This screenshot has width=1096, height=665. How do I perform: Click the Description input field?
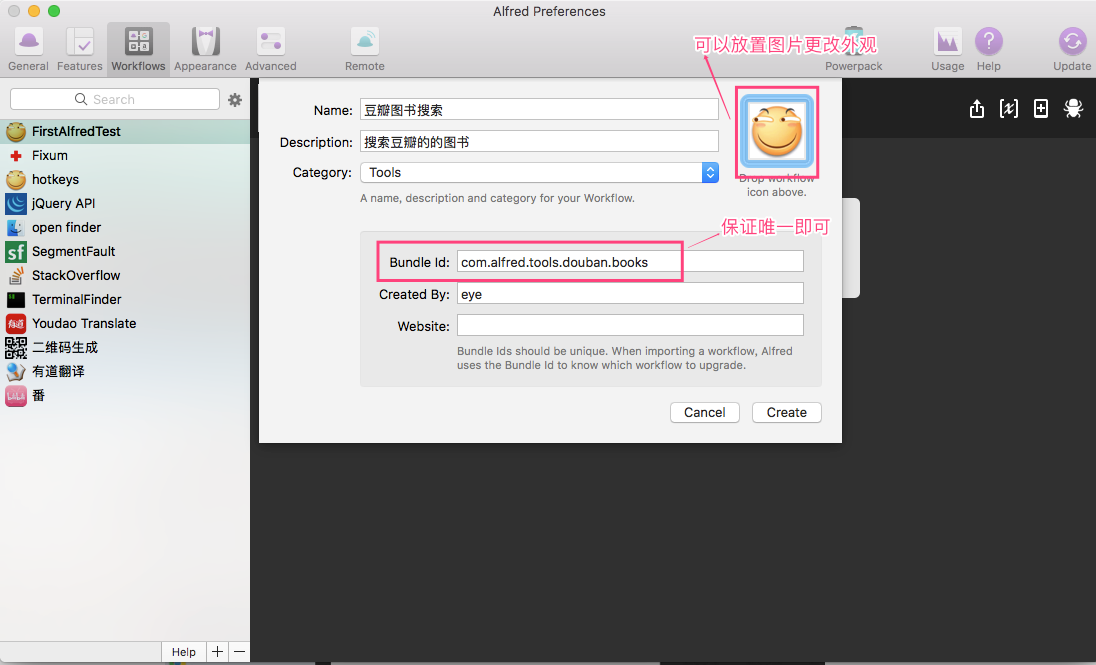pos(539,141)
